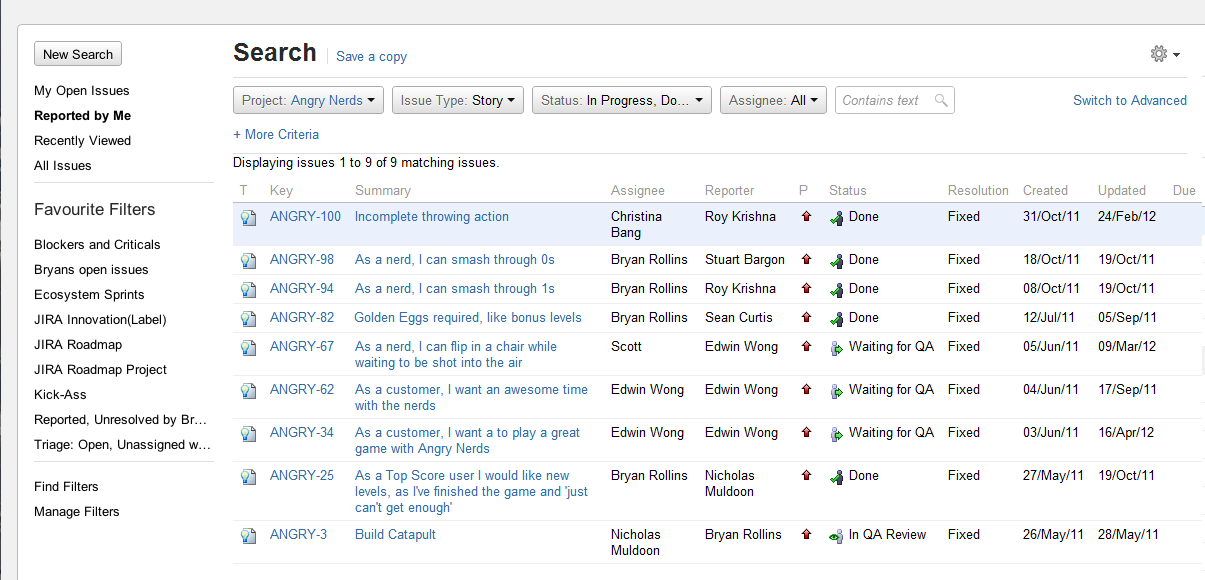Click the New Search button
Screen dimensions: 1205x580
[78, 54]
